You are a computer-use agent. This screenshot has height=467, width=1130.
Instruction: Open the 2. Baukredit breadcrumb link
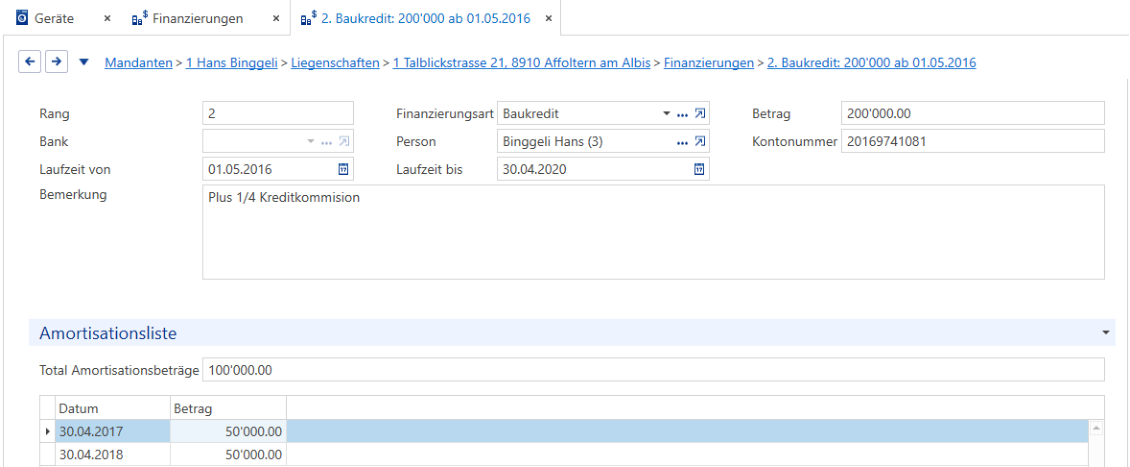pyautogui.click(x=871, y=63)
